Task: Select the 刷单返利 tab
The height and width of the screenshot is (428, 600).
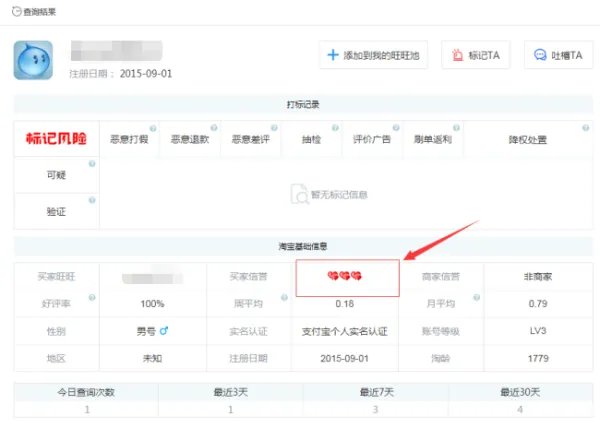Action: (433, 139)
